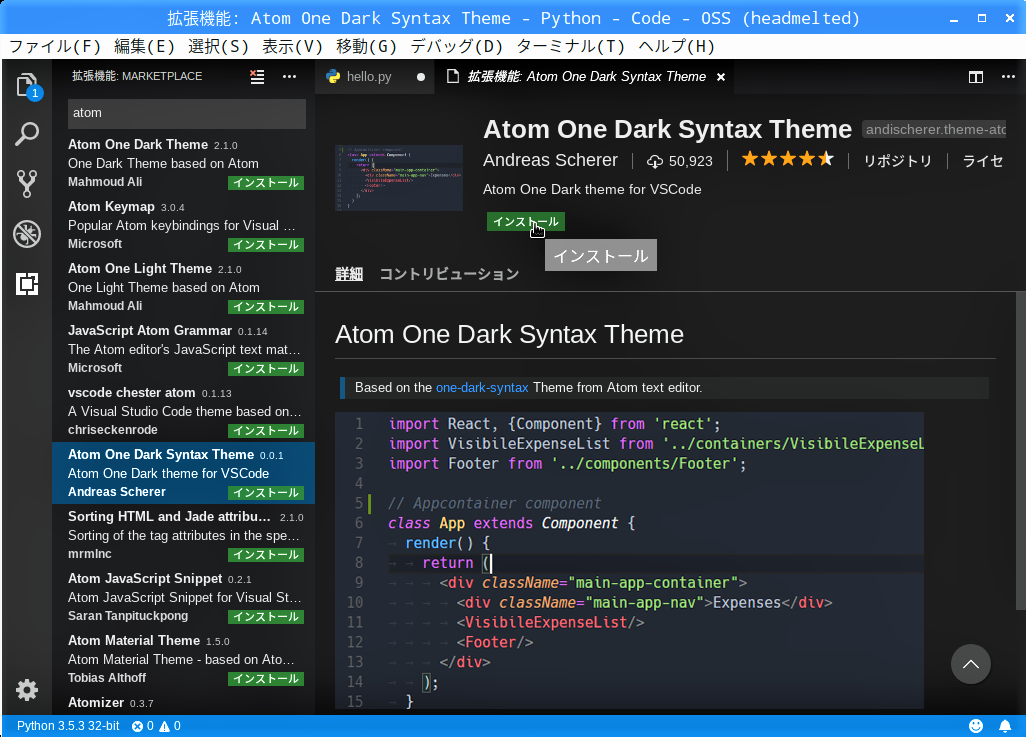Open editor more actions ellipsis
Image resolution: width=1026 pixels, height=737 pixels.
[1008, 77]
